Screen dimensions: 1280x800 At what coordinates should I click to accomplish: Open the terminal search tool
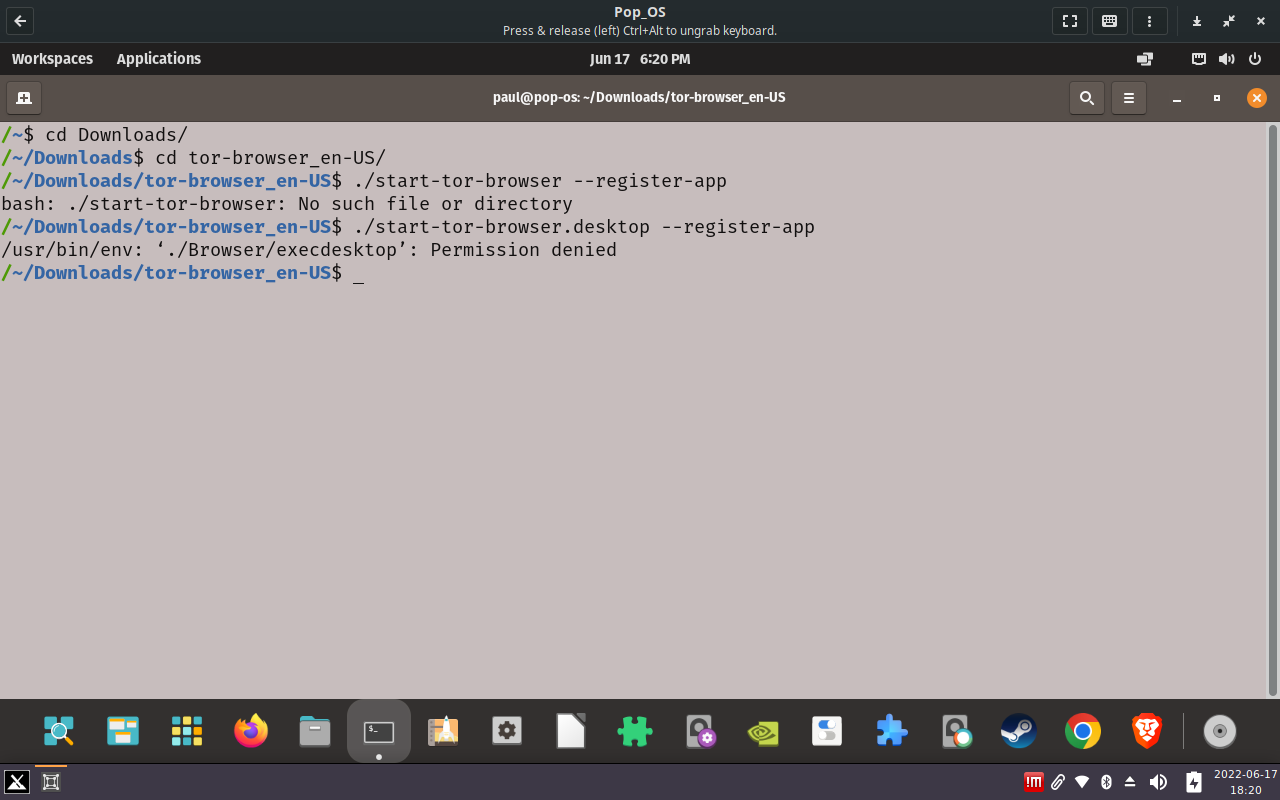coord(1086,98)
